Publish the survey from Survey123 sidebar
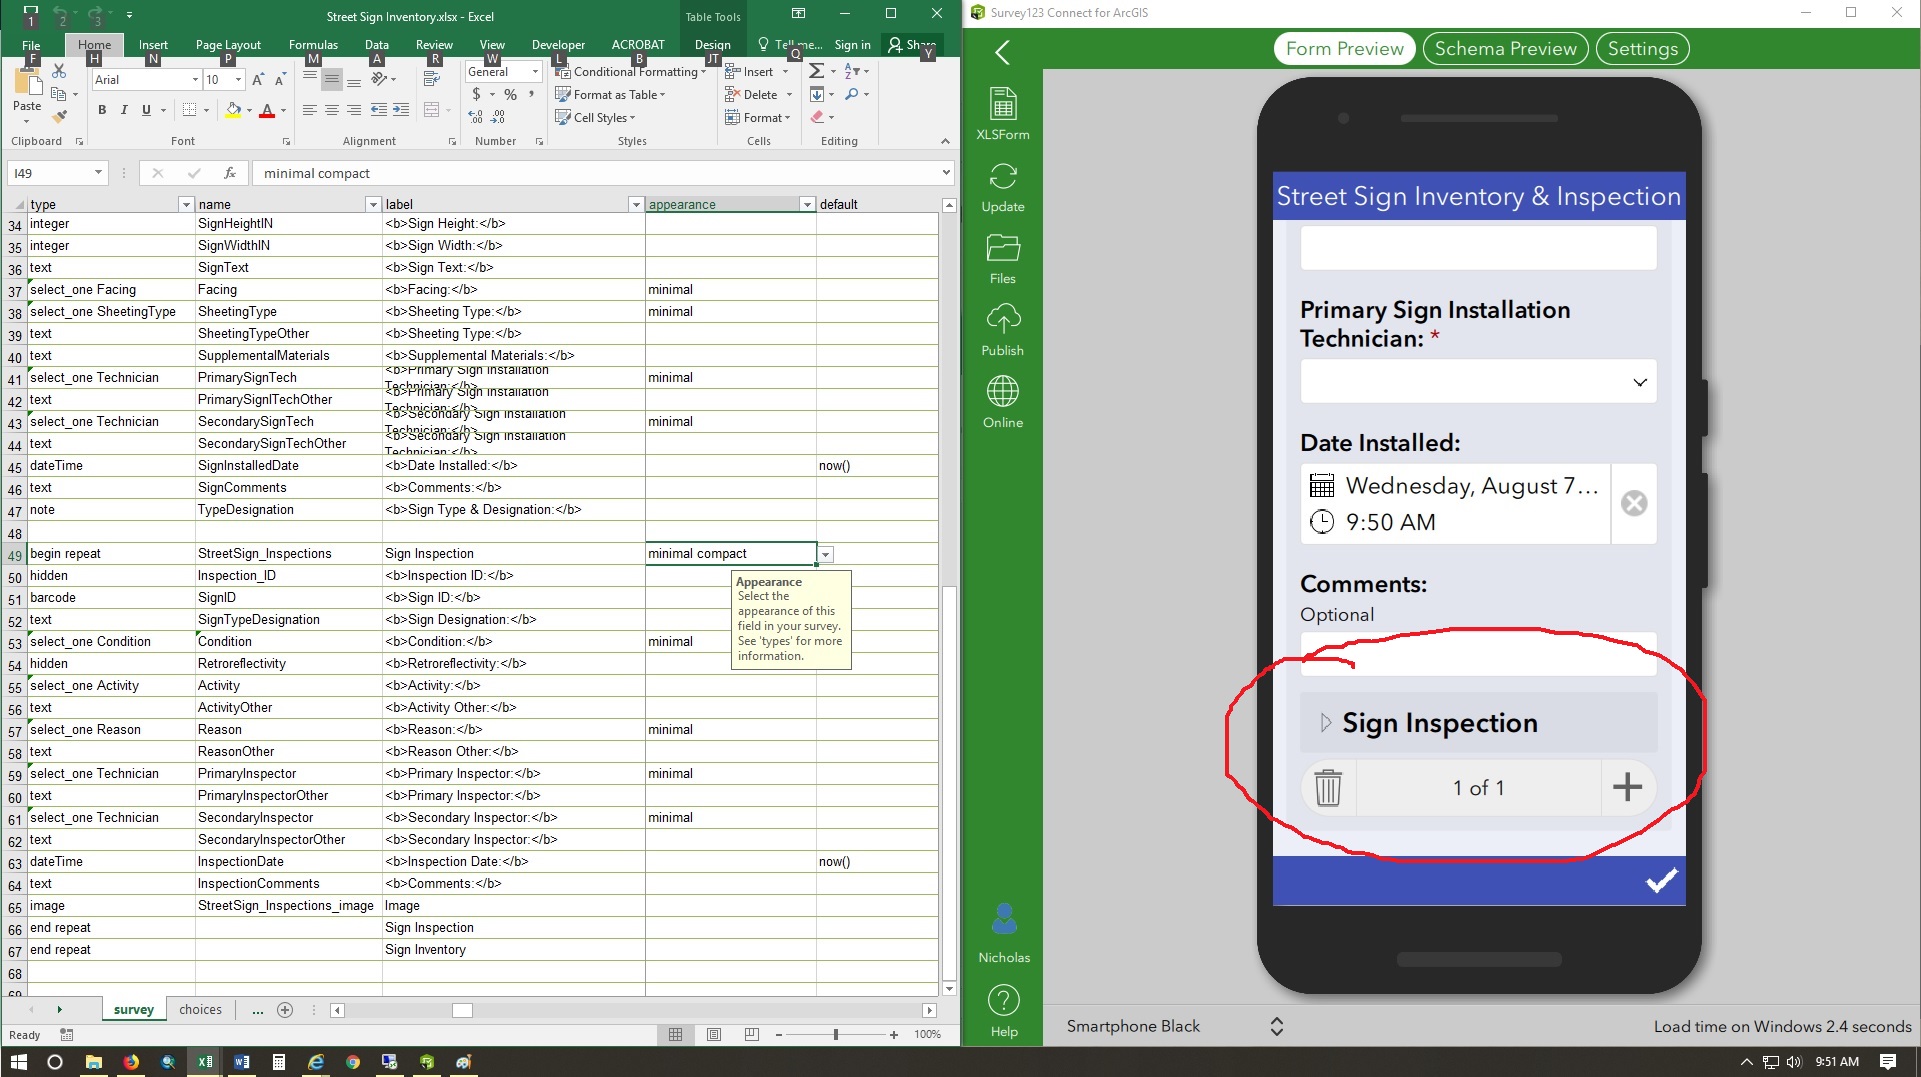Screen dimensions: 1921x1077 pos(1003,331)
